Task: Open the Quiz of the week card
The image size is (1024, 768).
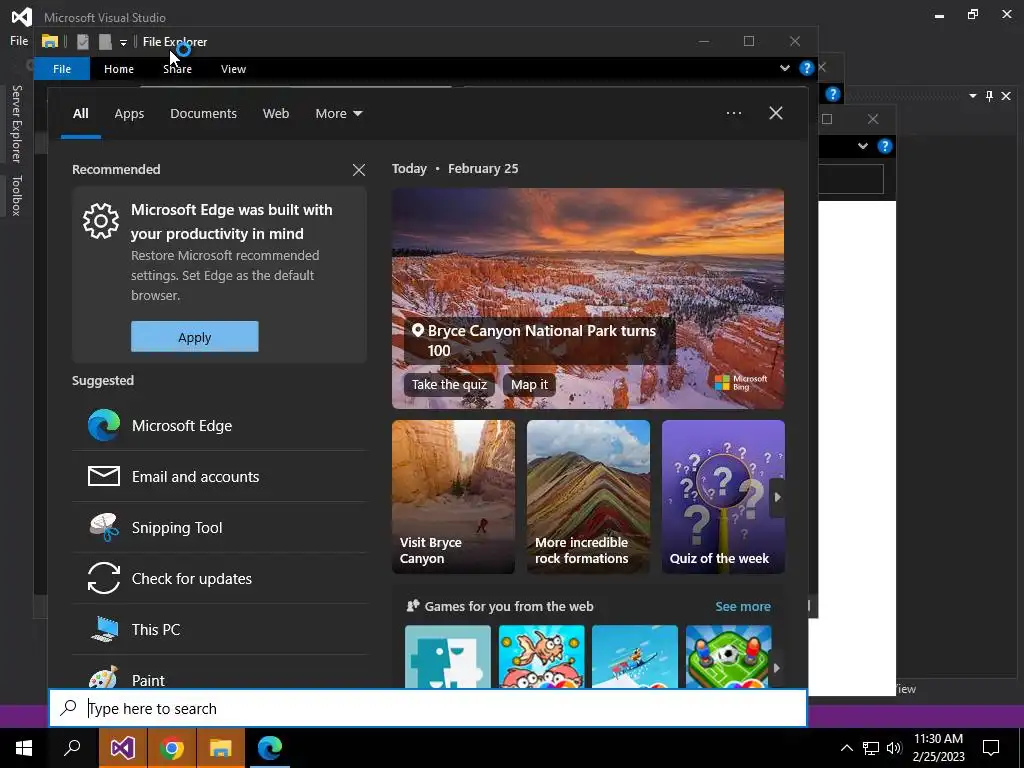Action: pyautogui.click(x=723, y=497)
